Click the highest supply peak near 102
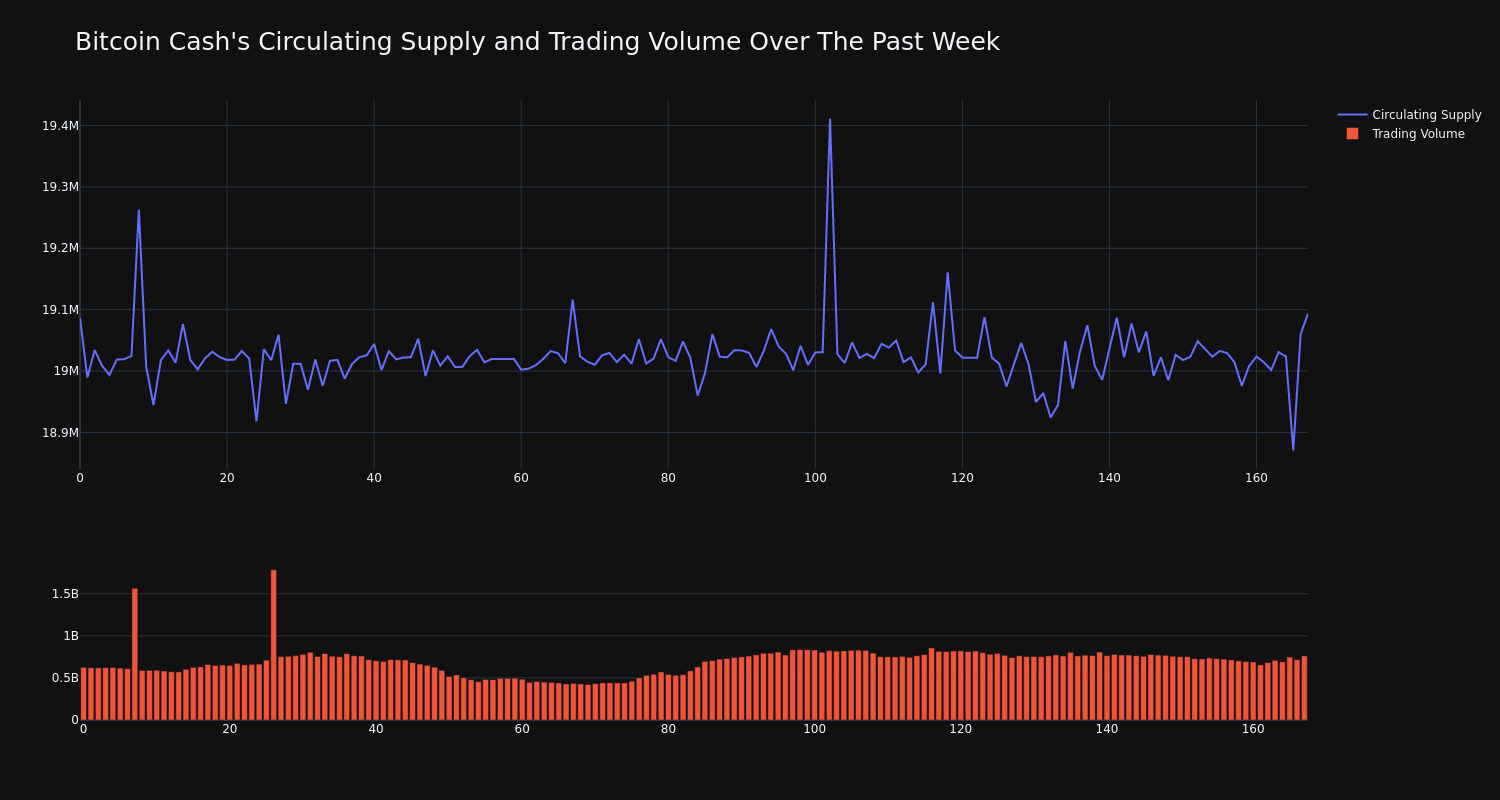1500x800 pixels. (829, 120)
